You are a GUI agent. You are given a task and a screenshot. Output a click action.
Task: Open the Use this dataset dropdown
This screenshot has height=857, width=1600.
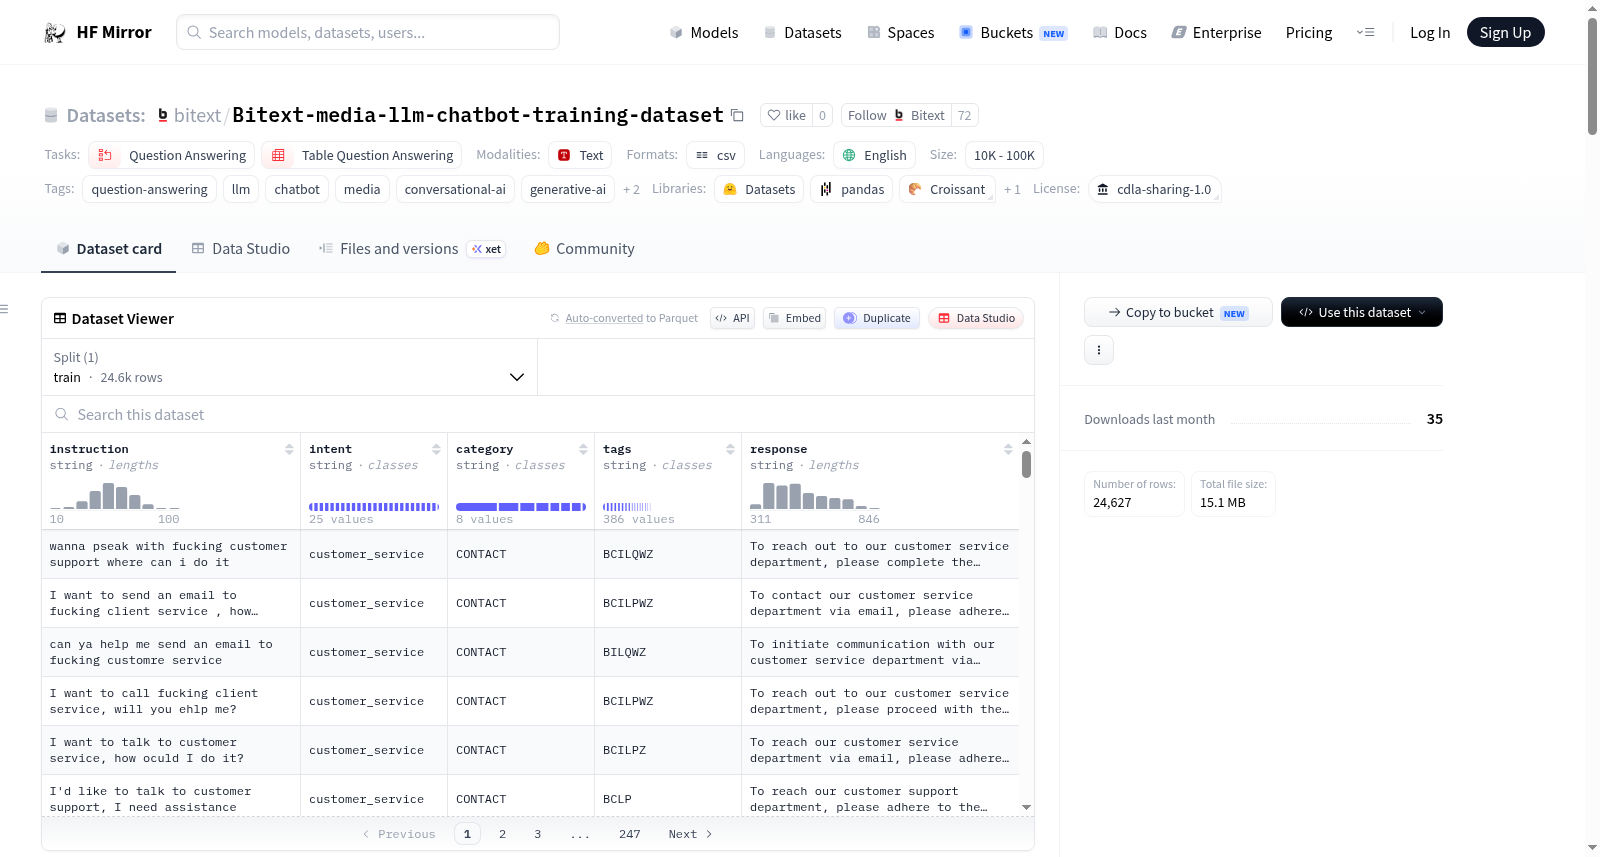[1362, 312]
